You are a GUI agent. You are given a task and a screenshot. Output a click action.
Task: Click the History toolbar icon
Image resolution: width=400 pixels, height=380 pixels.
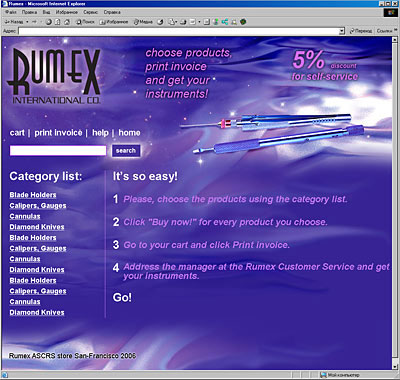pos(160,22)
